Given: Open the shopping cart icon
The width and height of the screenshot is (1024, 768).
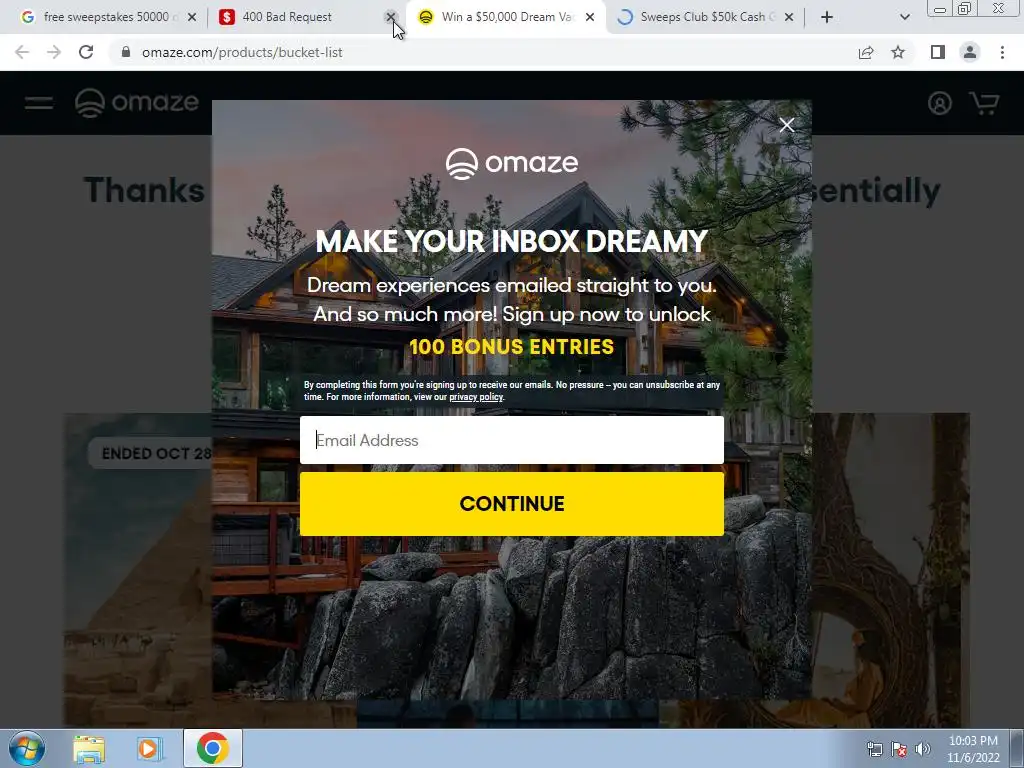Looking at the screenshot, I should pos(984,103).
